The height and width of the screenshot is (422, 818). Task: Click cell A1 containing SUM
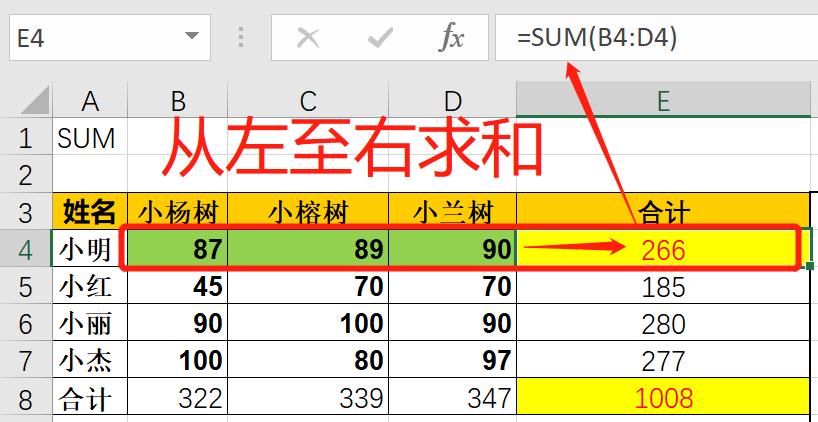pyautogui.click(x=90, y=137)
